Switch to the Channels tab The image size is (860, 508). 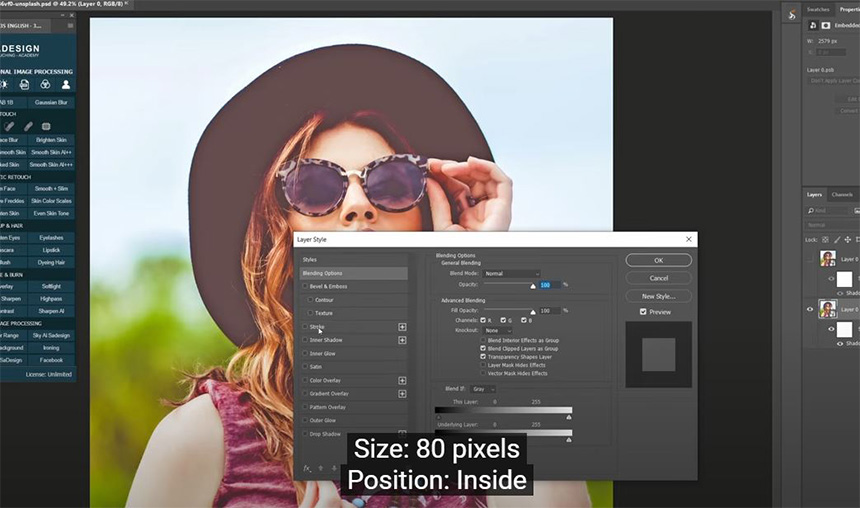click(842, 195)
